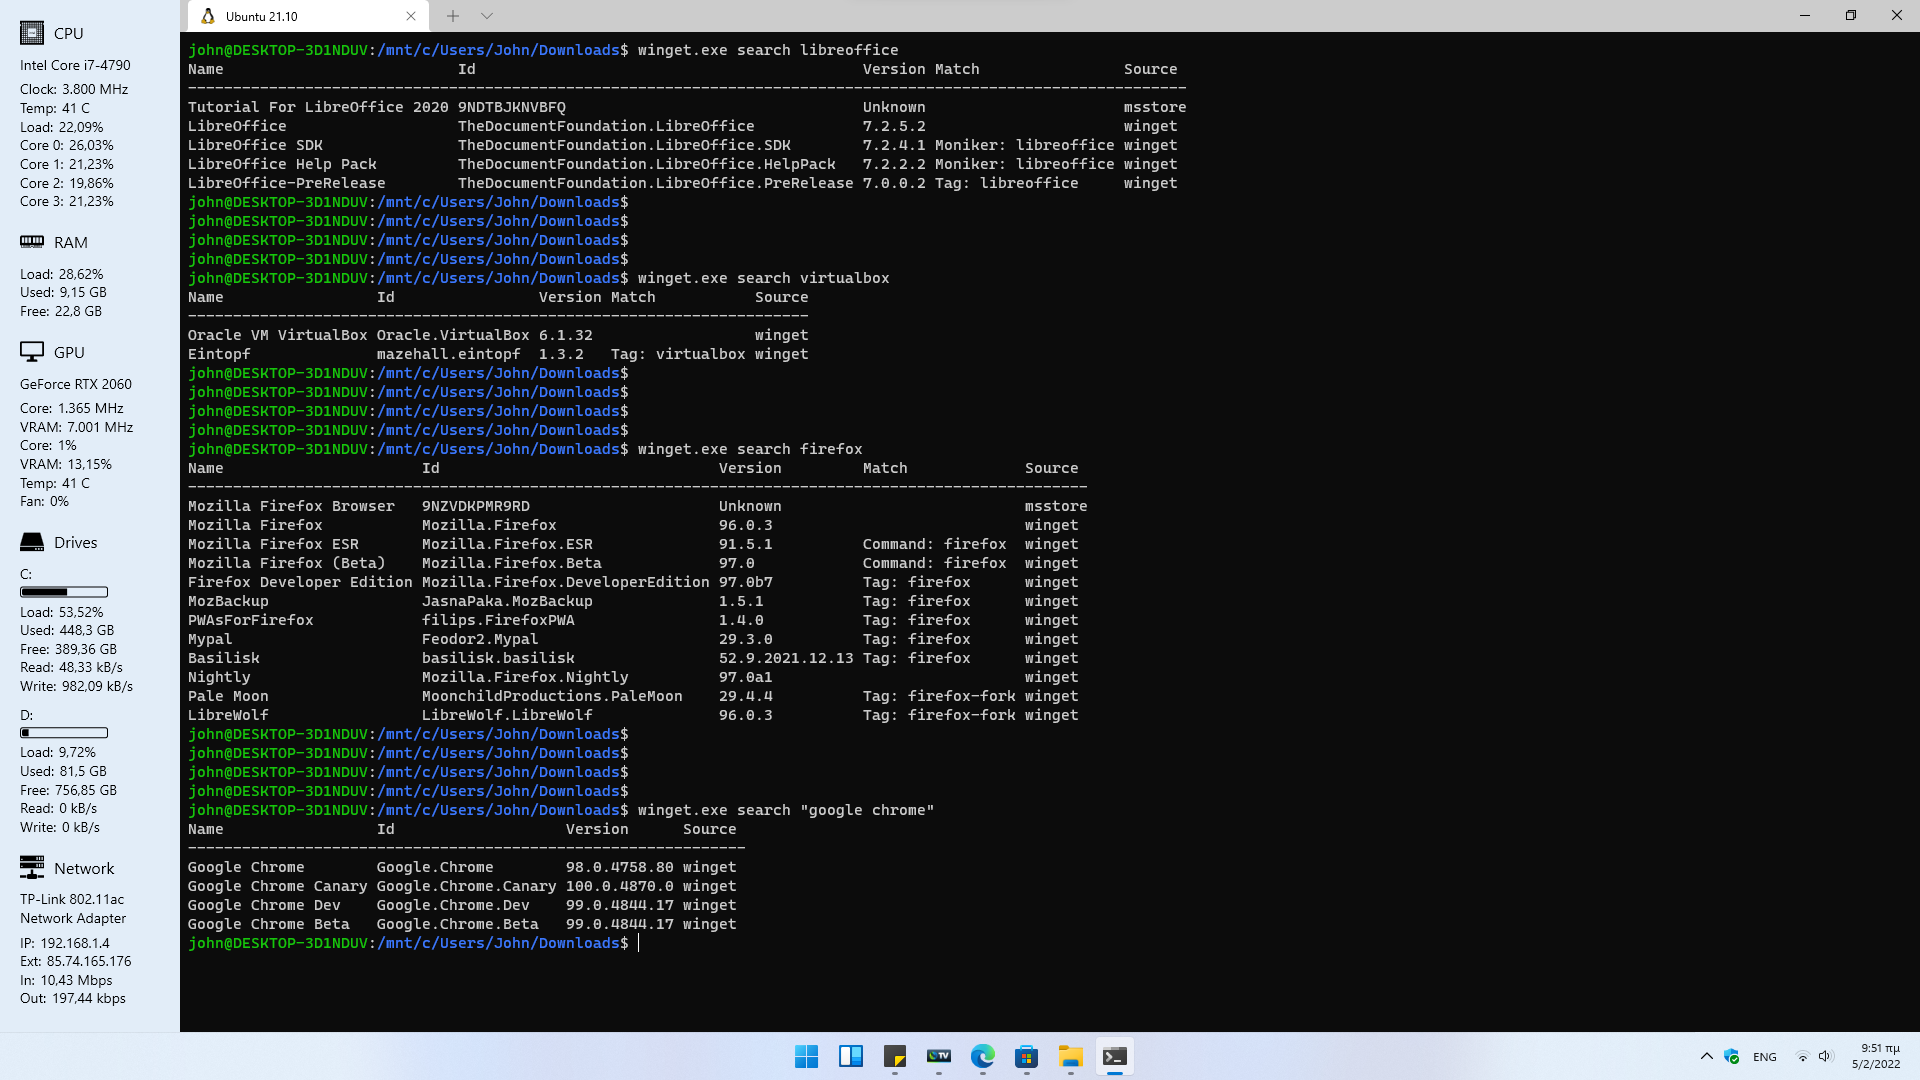Click the '98.0.4758.80' Chrome version
This screenshot has height=1080, width=1920.
[620, 867]
